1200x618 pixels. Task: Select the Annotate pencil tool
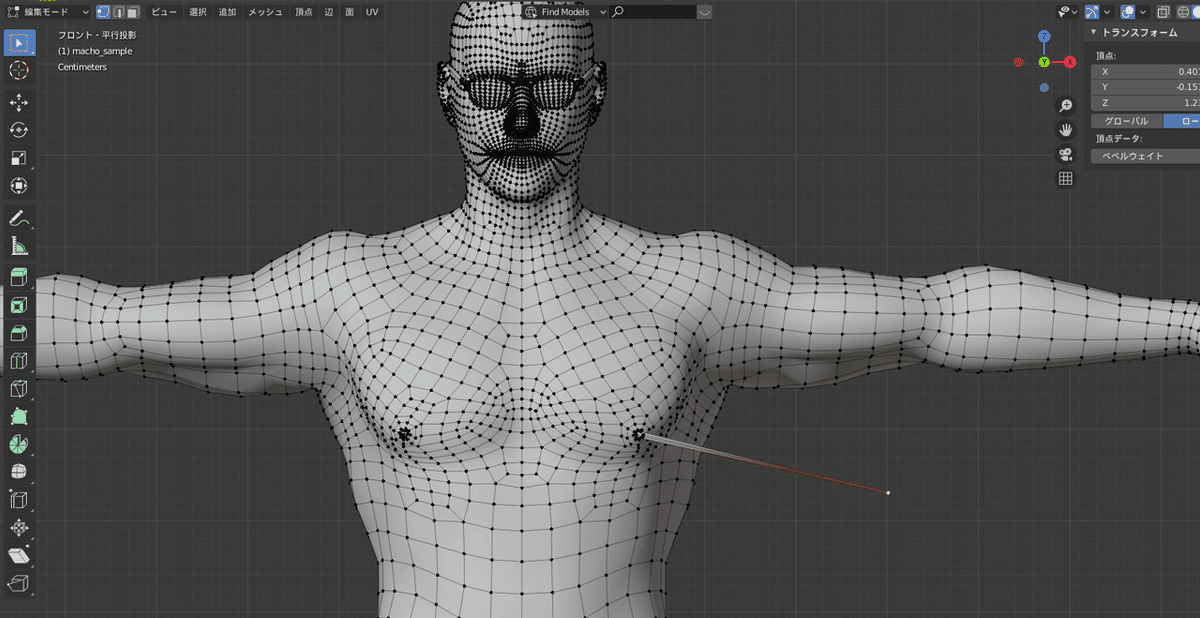coord(19,218)
